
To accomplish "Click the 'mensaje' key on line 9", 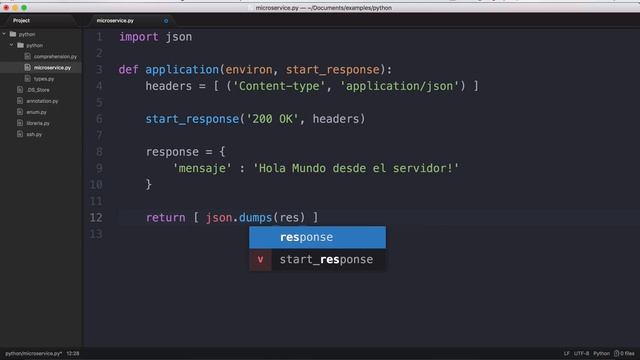I will pos(202,168).
